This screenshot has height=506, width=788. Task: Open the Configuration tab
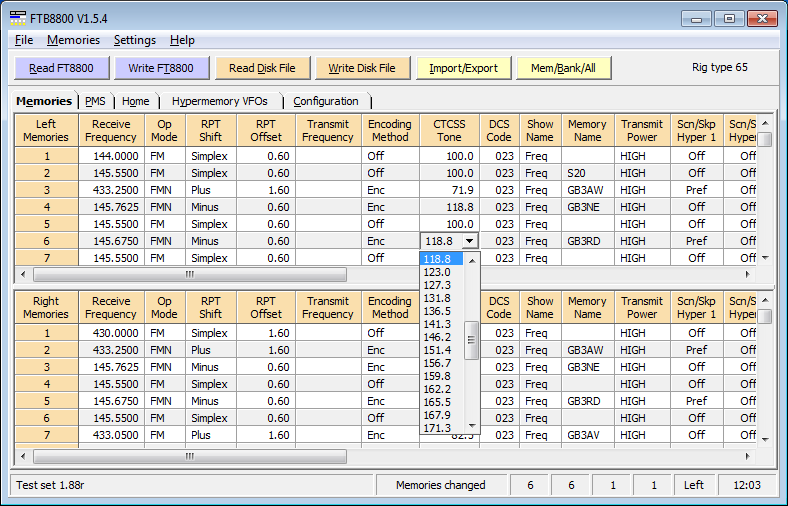pyautogui.click(x=326, y=101)
